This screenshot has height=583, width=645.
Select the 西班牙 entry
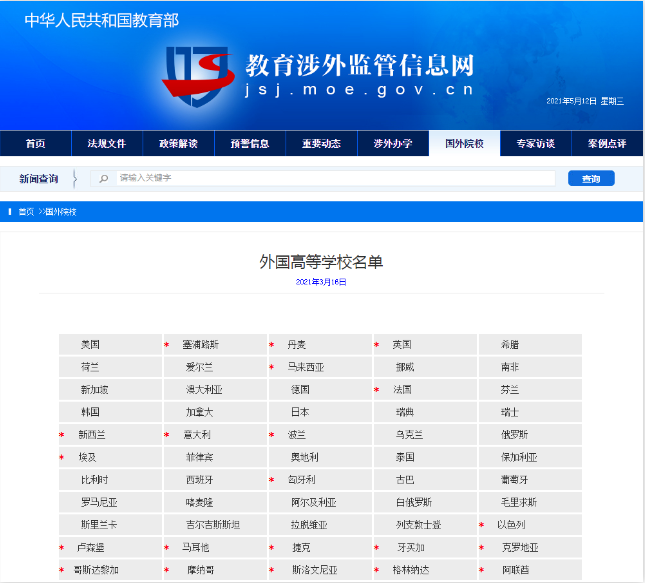tap(200, 480)
